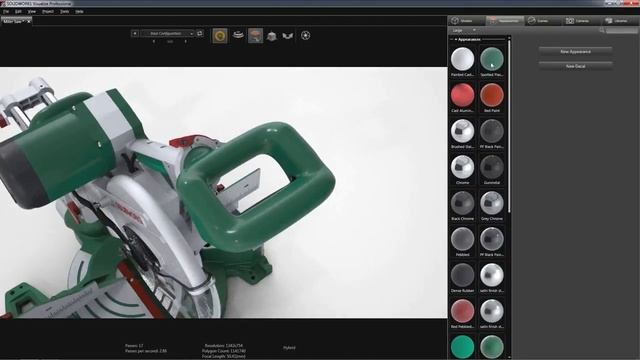640x360 pixels.
Task: Switch to the Libraries tab
Action: 620,20
